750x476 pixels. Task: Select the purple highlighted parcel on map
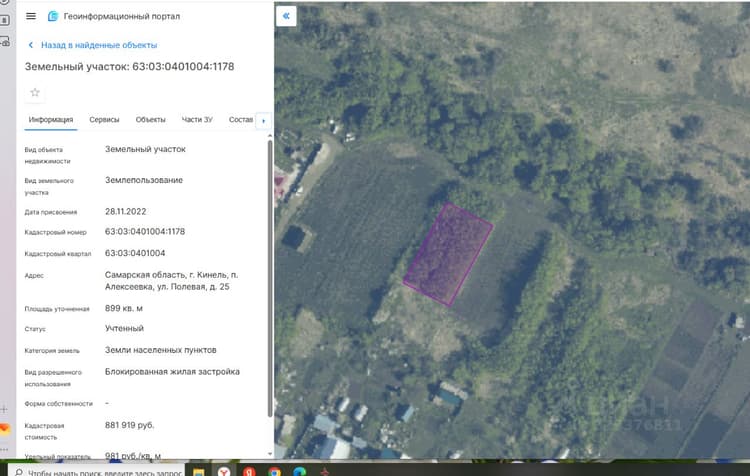448,254
